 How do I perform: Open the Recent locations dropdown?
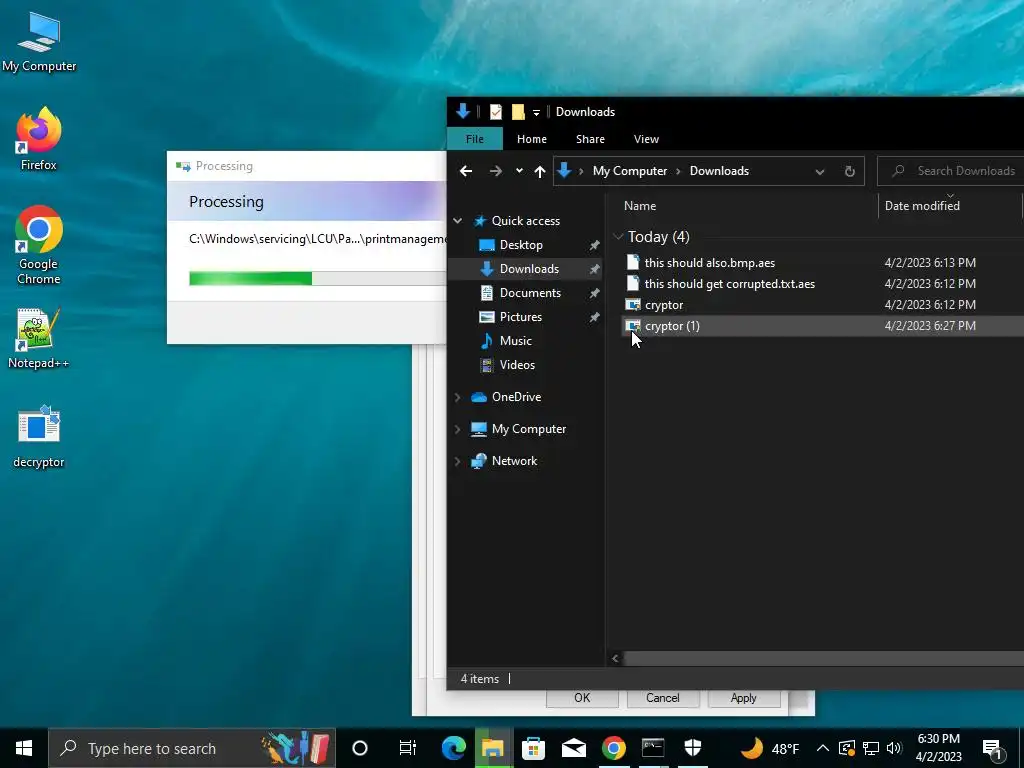point(519,171)
